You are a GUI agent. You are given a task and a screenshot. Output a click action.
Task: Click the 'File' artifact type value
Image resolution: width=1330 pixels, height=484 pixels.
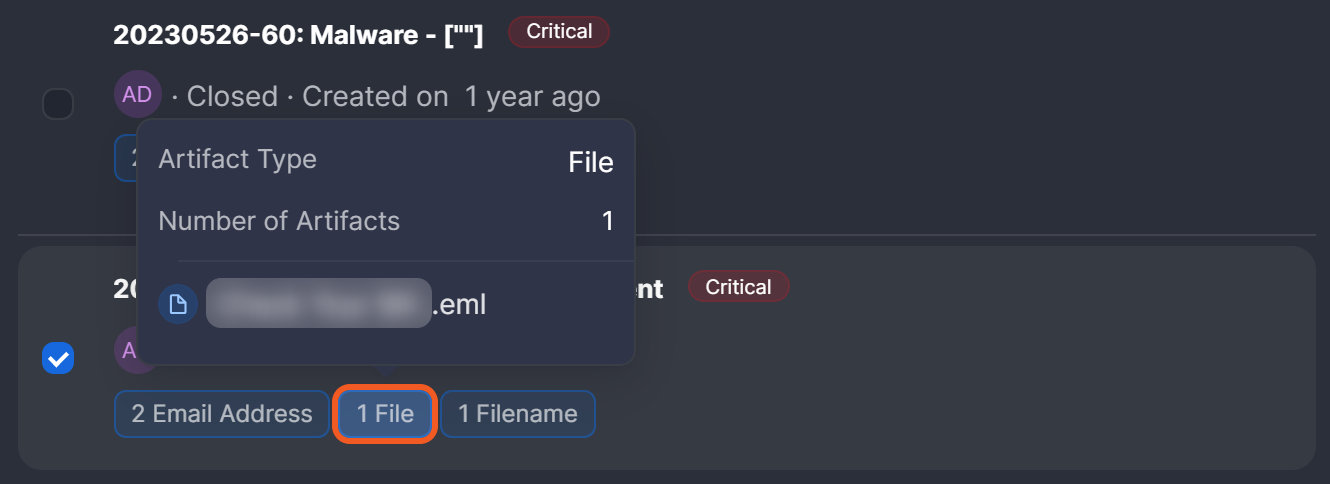(590, 163)
